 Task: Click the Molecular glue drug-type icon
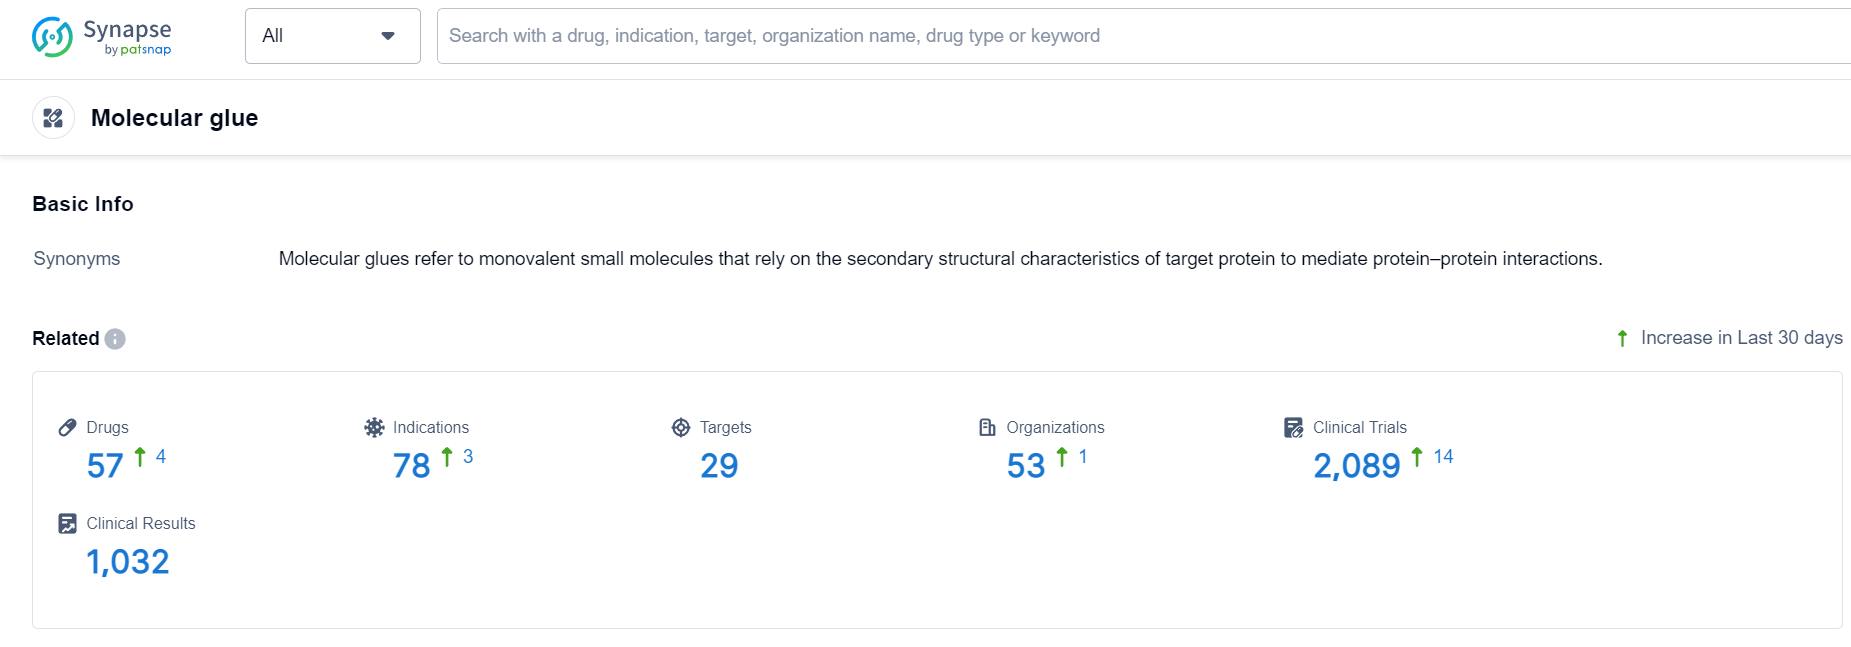point(54,118)
